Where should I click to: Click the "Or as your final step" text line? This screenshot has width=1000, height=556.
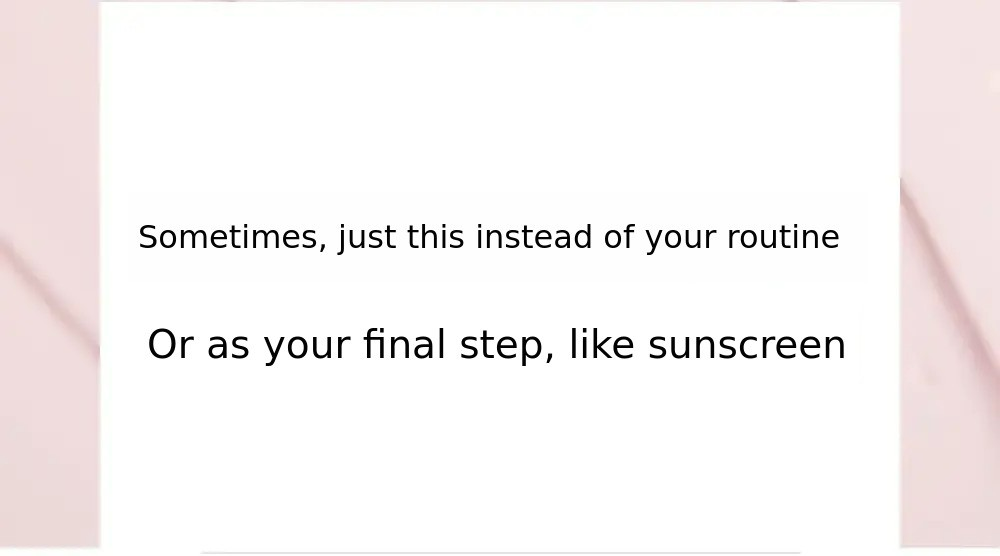tap(496, 346)
